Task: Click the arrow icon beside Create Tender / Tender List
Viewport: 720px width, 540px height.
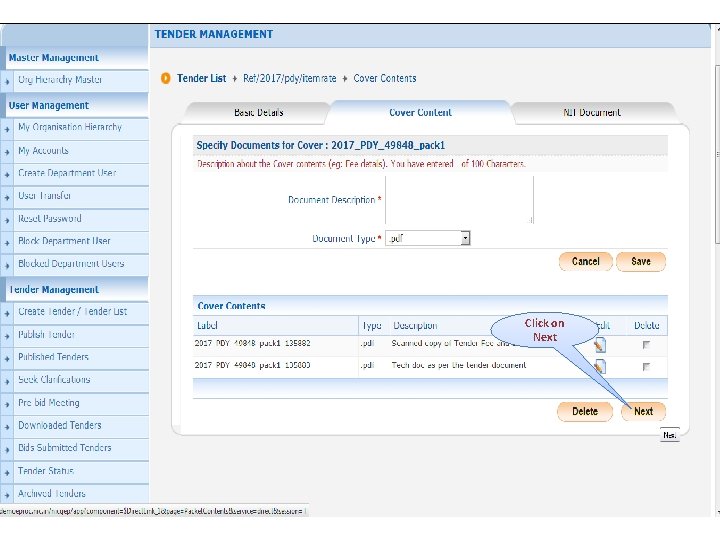Action: [7, 314]
